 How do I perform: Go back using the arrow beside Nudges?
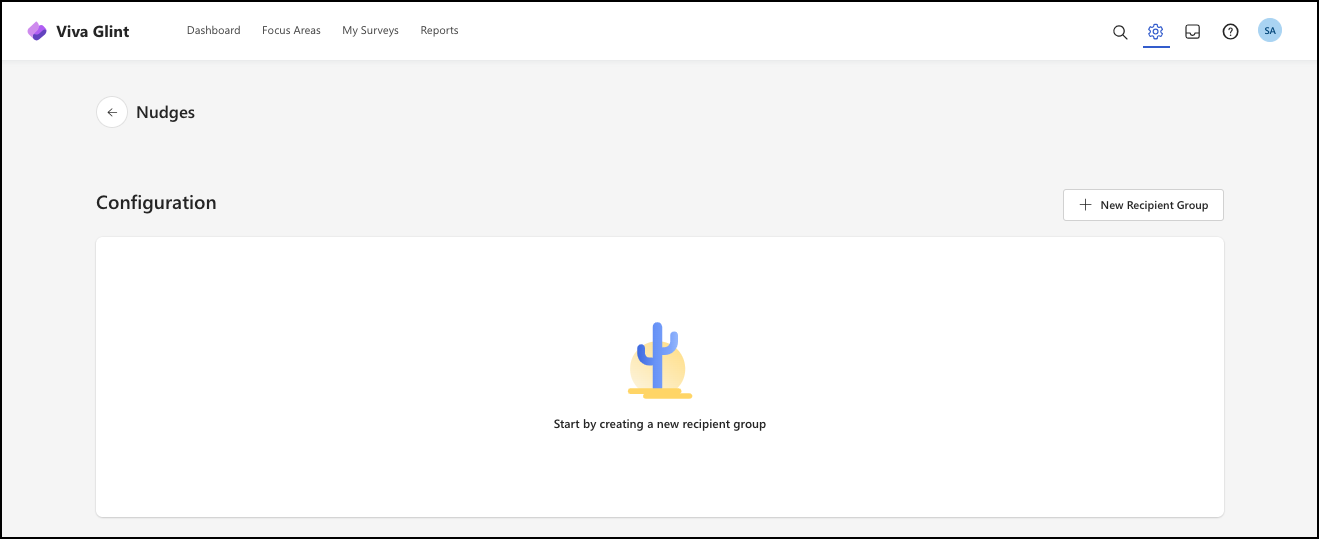coord(112,112)
